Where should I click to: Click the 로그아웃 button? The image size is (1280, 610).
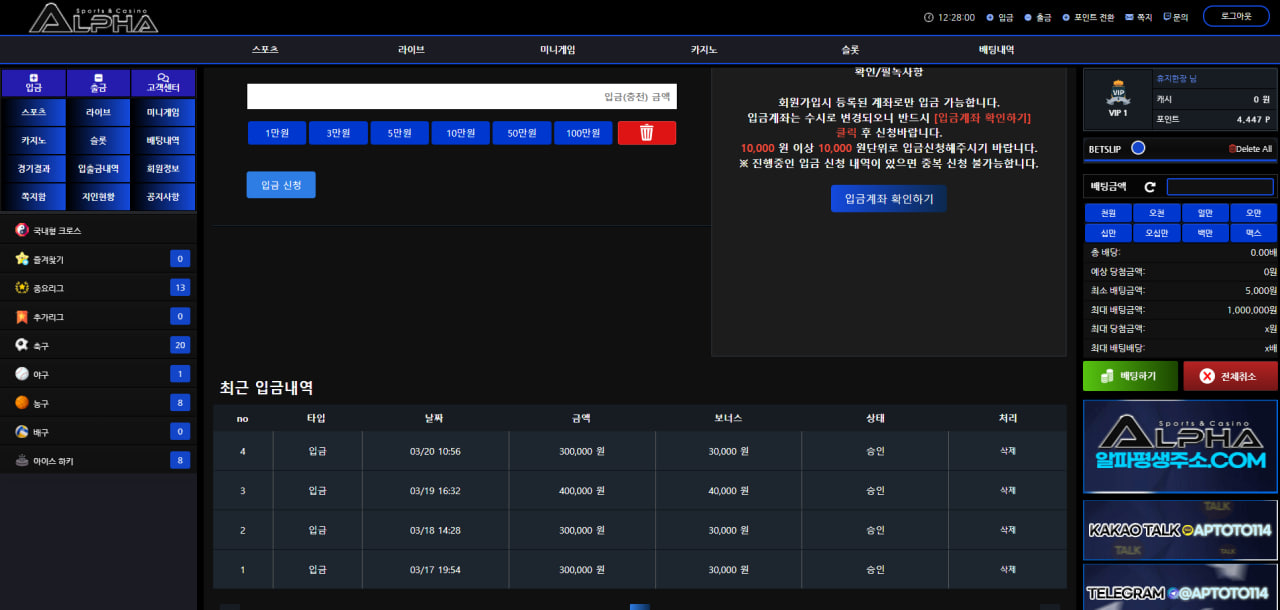tap(1236, 16)
